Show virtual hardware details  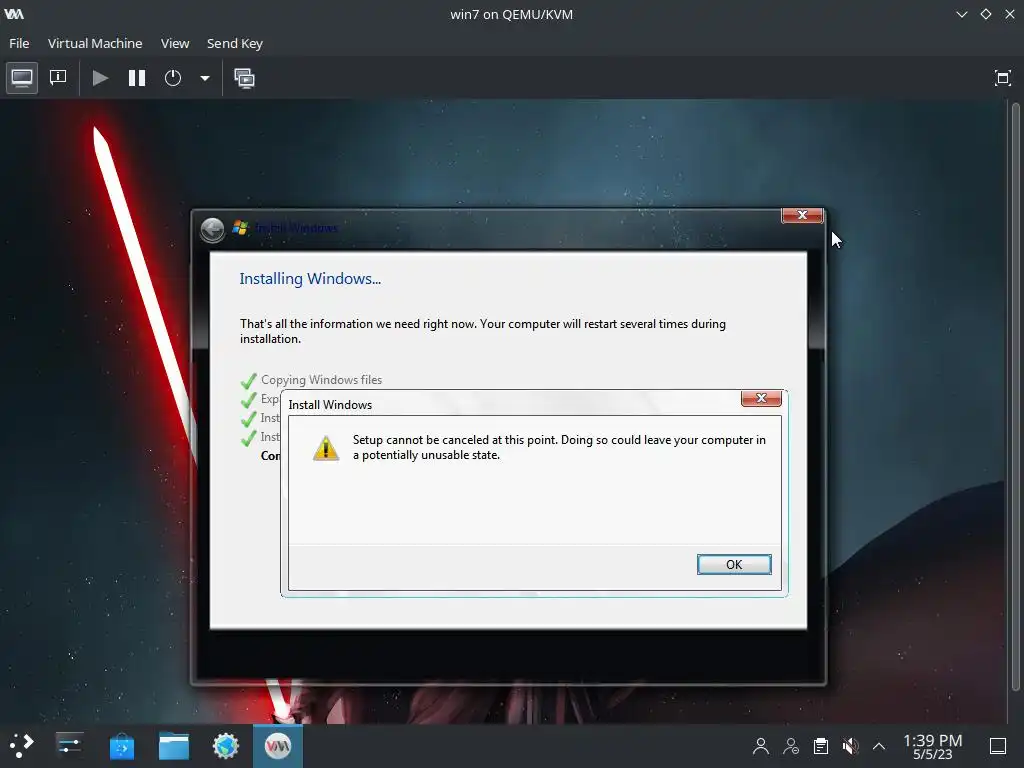point(58,78)
